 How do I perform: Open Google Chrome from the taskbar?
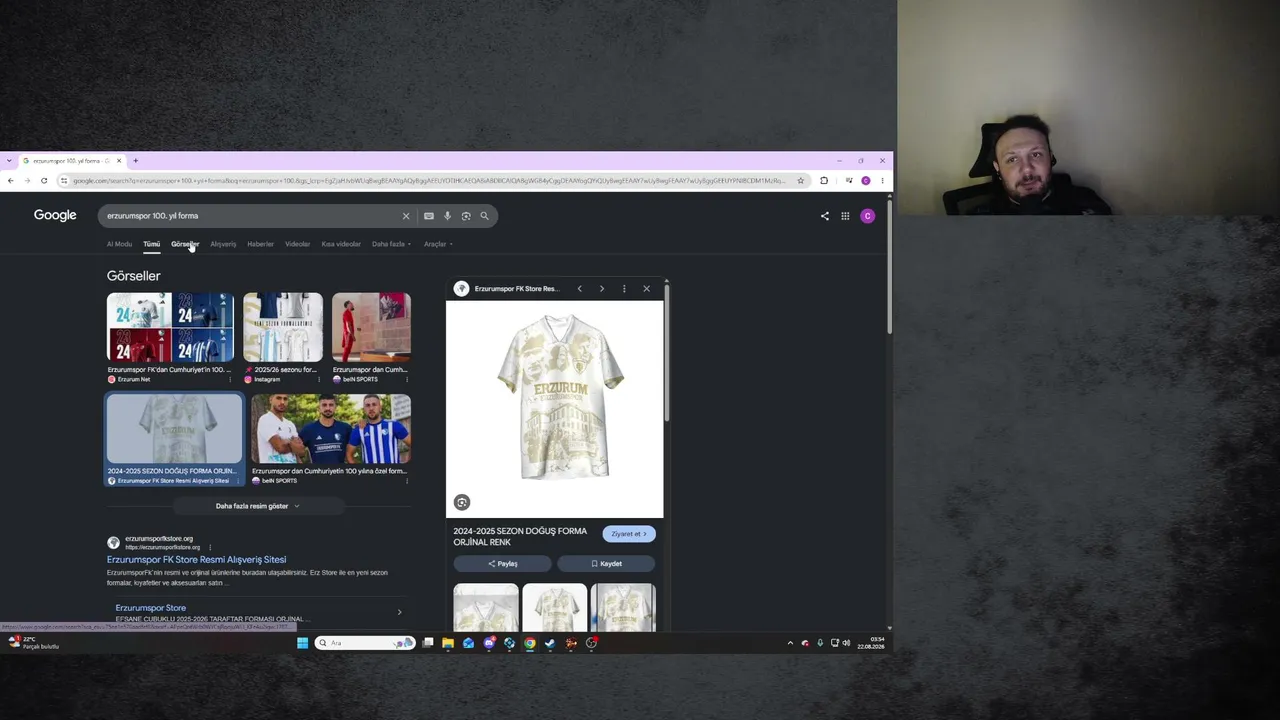(x=530, y=643)
